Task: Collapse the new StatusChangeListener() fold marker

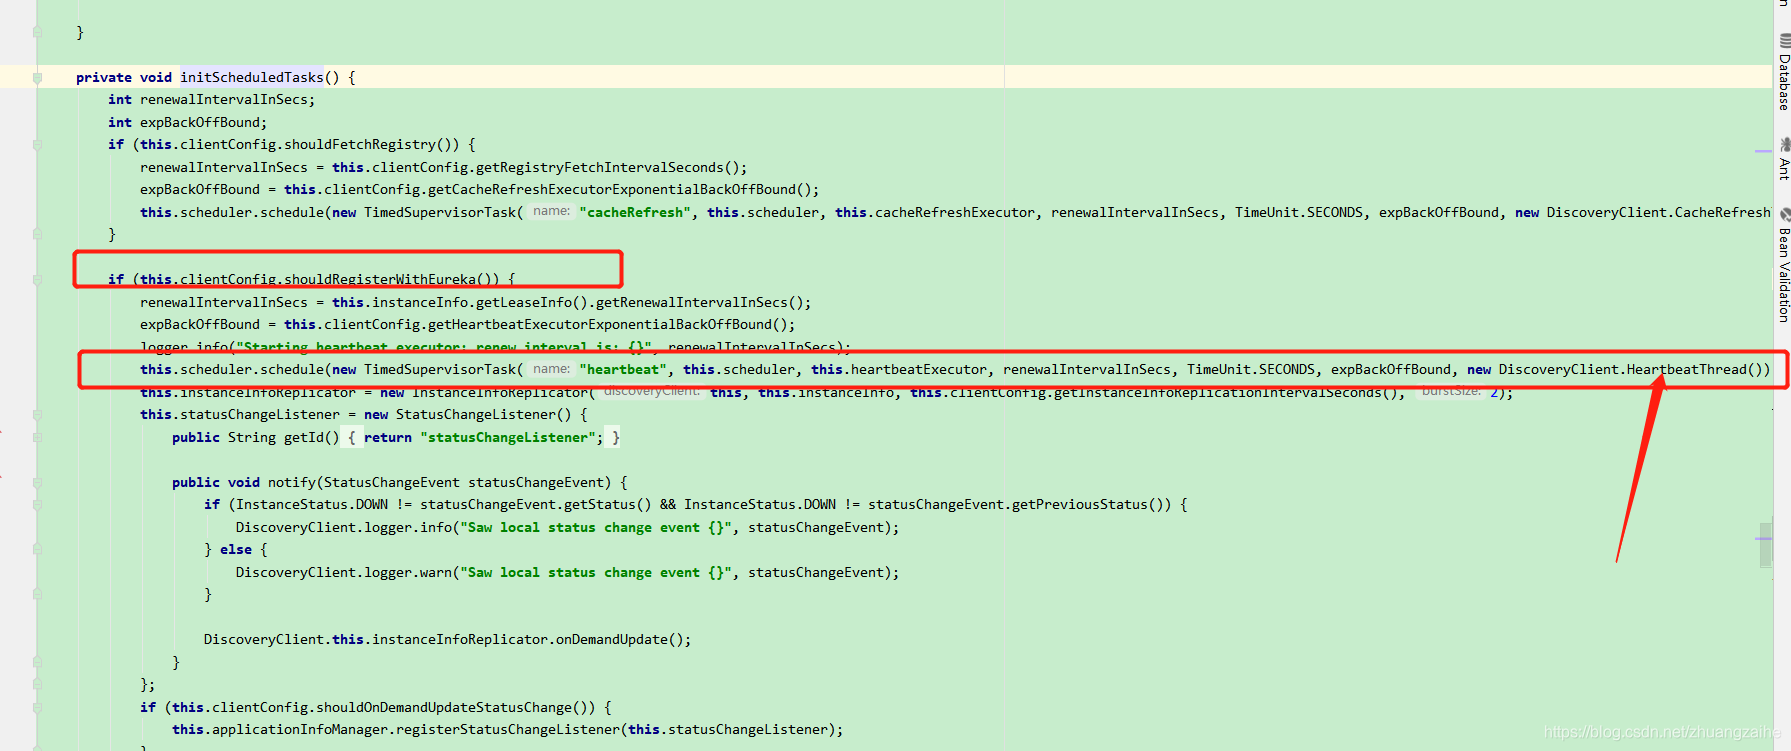Action: 37,415
